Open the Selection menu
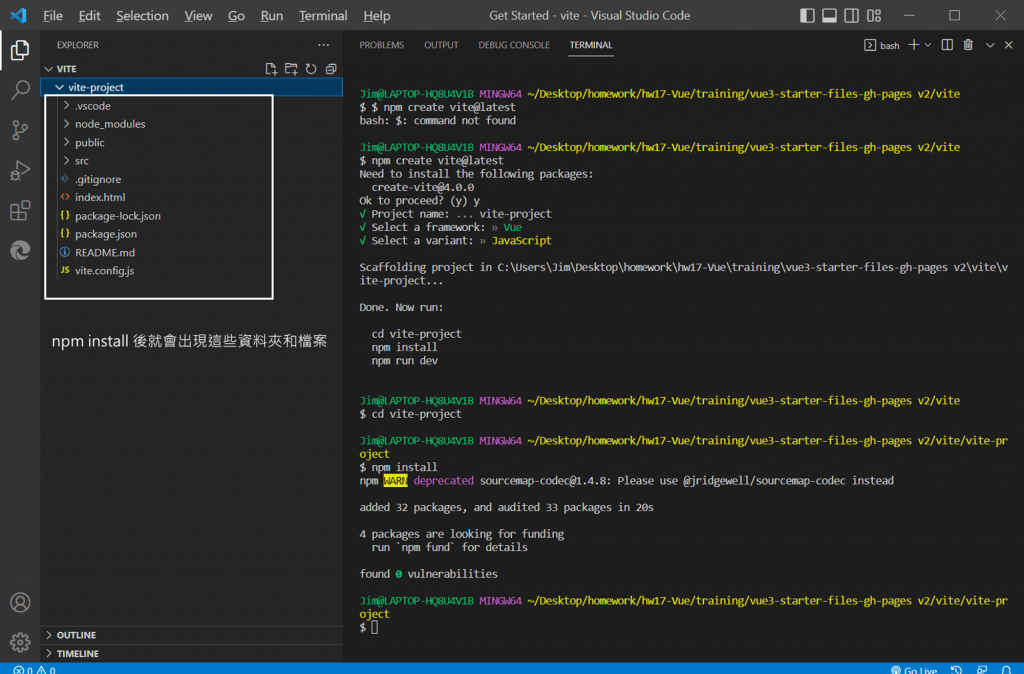Screen dimensions: 1024x674 click(142, 15)
